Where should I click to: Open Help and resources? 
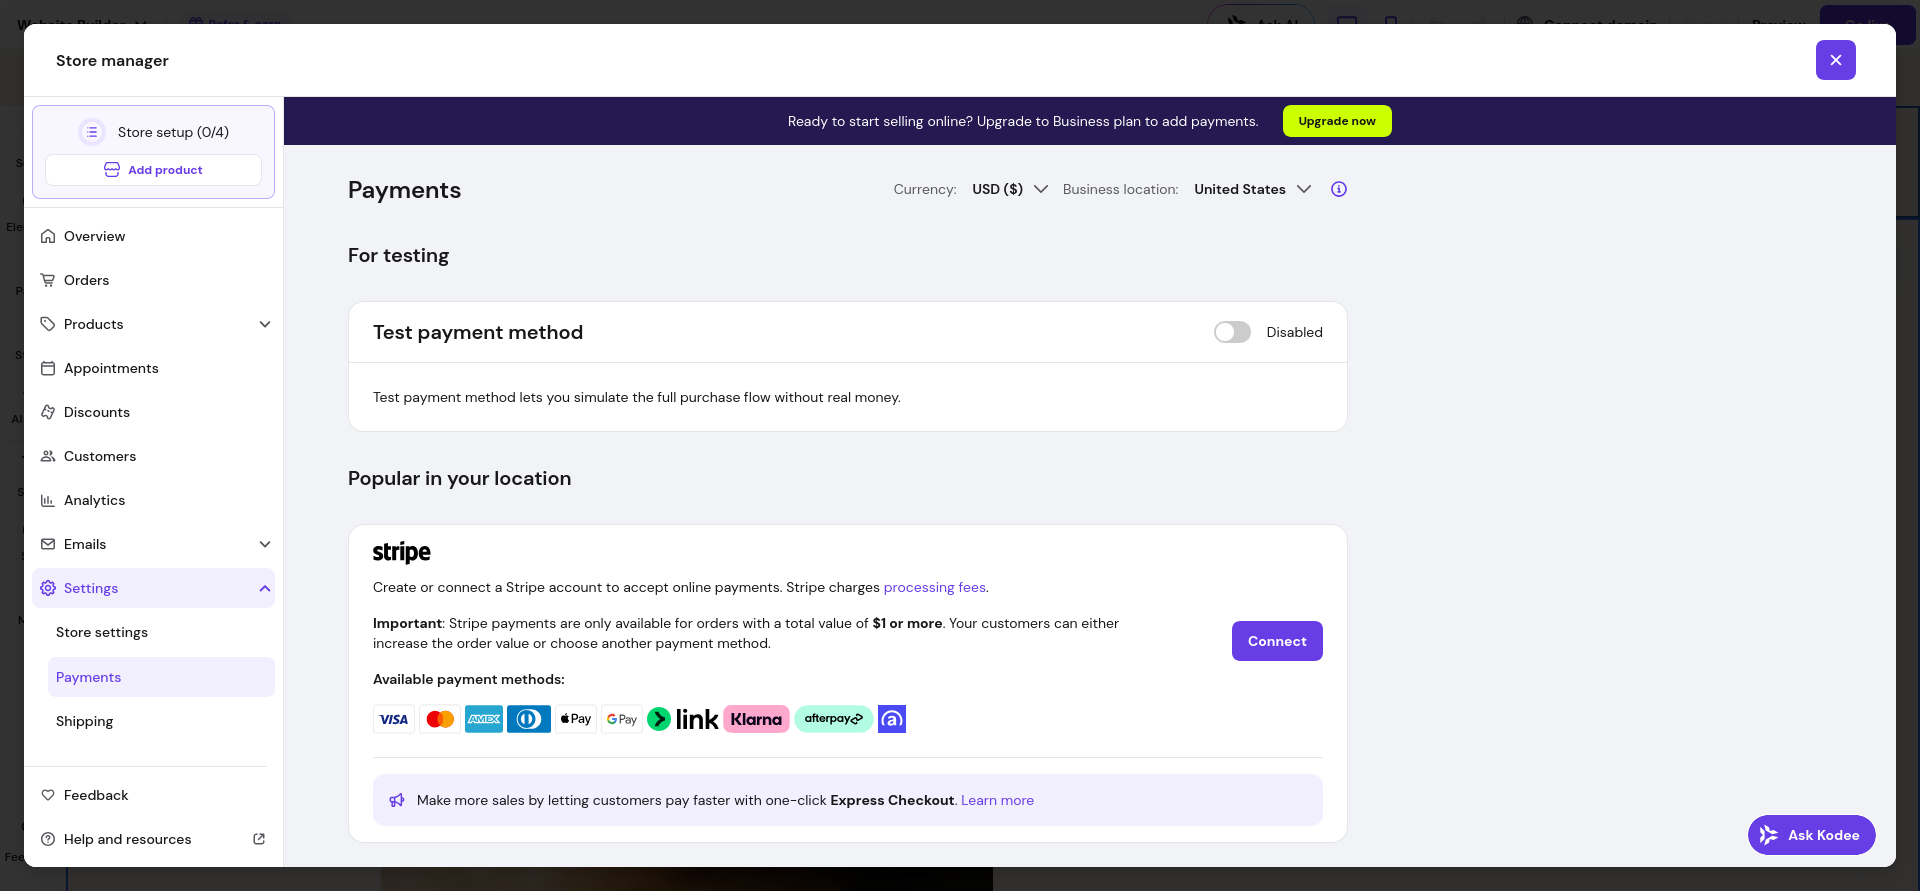click(x=153, y=839)
